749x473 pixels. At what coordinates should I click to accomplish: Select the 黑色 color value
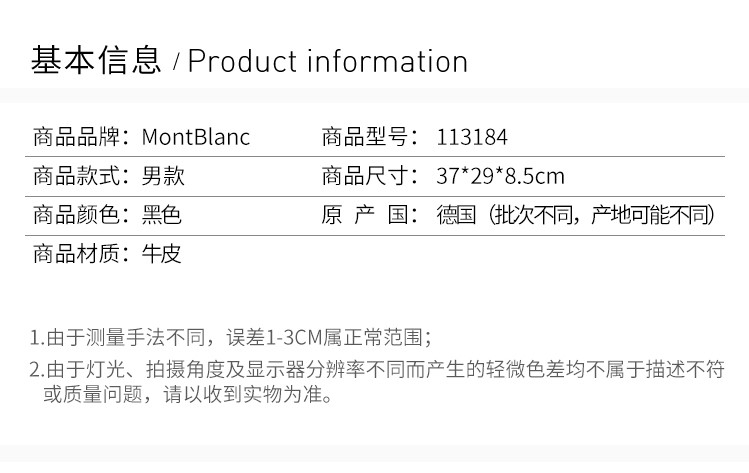coord(163,215)
